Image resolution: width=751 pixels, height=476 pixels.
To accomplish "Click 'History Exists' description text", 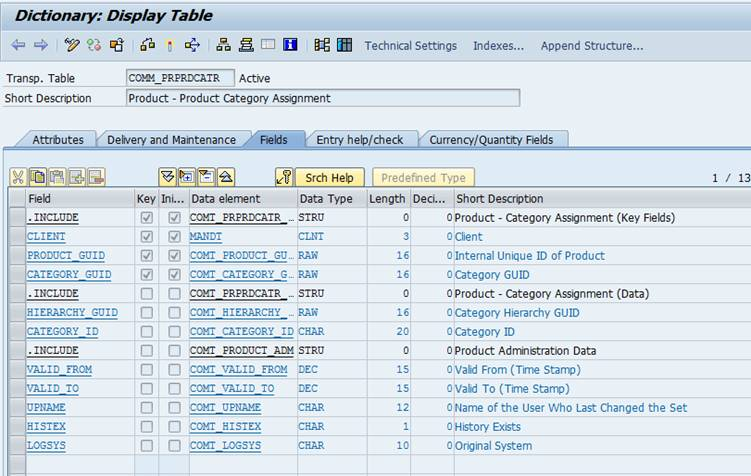I will [488, 427].
